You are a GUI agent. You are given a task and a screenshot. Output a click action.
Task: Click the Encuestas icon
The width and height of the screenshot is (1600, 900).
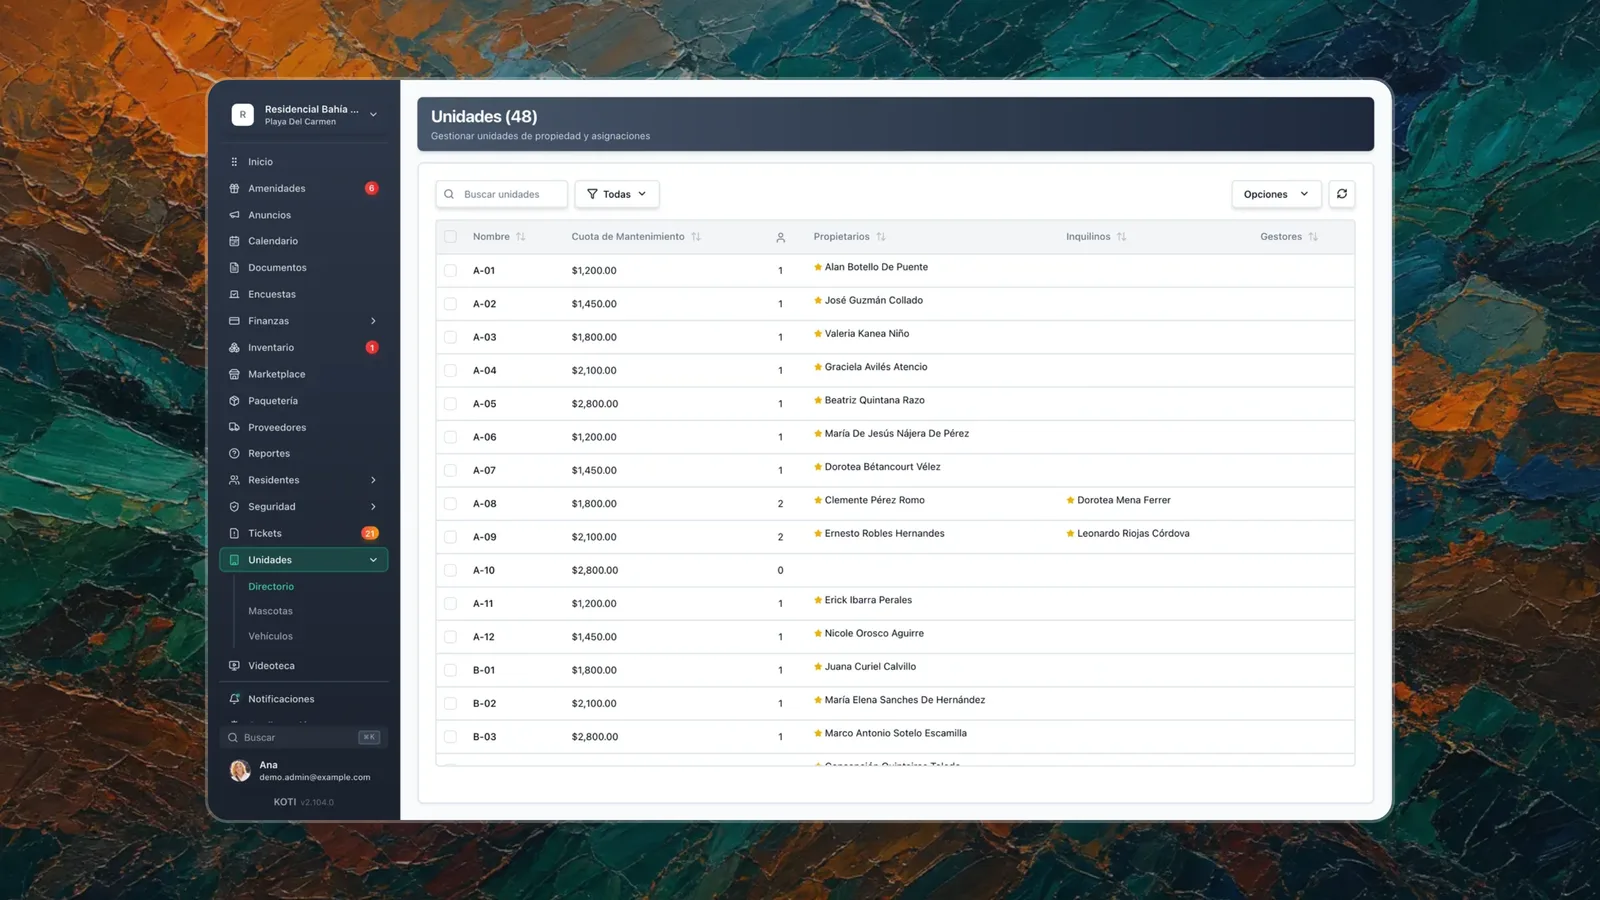pos(234,294)
